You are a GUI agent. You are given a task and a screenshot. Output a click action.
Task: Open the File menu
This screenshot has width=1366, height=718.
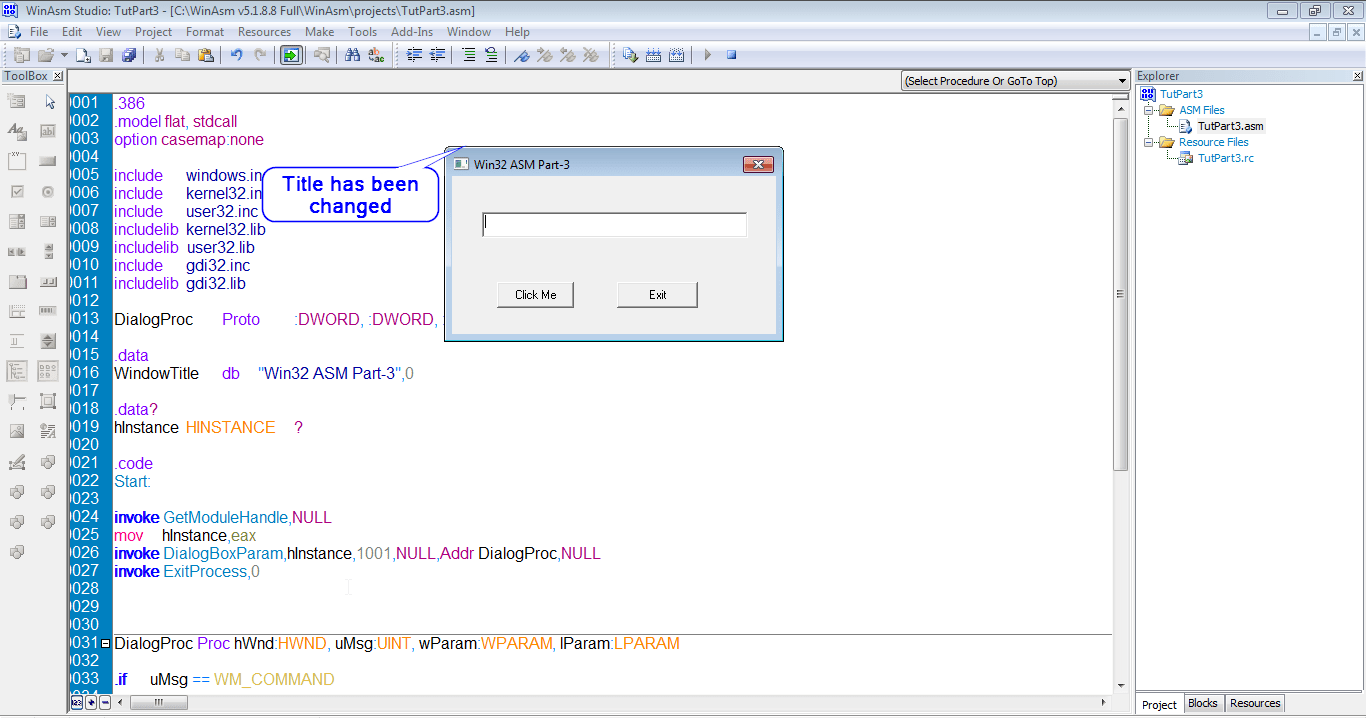39,32
